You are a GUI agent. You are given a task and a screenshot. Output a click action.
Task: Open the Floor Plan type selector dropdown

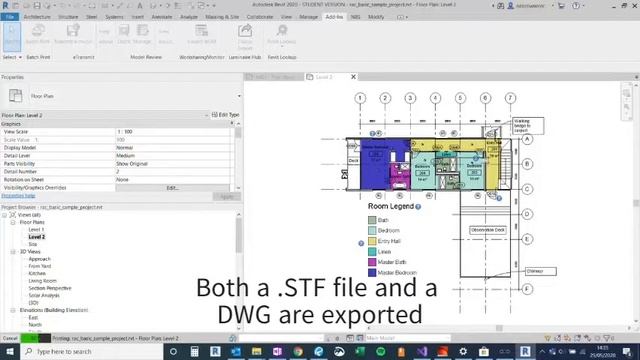pos(239,96)
